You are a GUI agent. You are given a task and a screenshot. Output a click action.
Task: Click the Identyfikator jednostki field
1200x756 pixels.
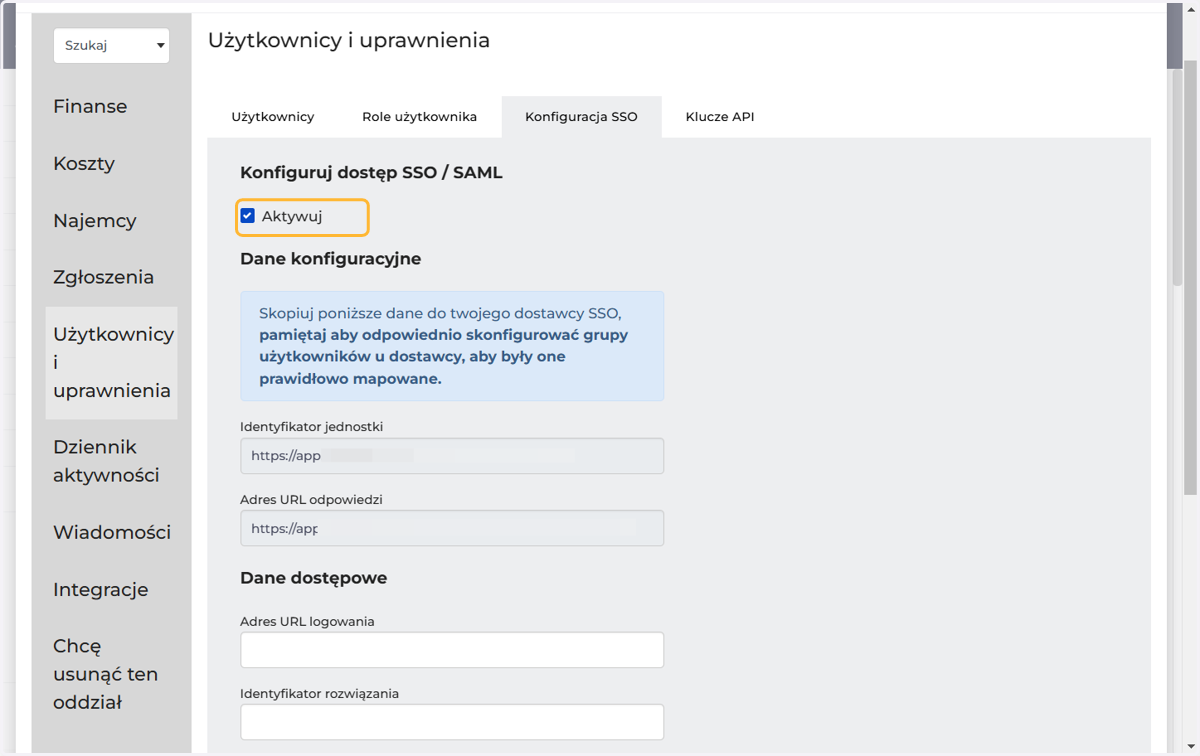tap(452, 456)
